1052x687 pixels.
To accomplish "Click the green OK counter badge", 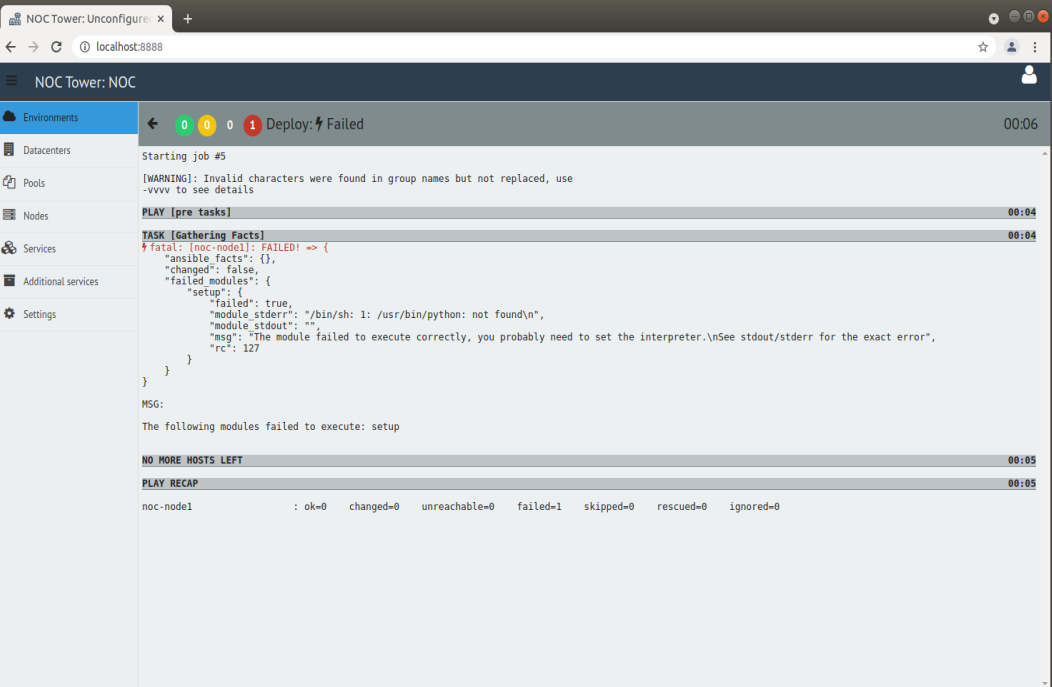I will (x=185, y=125).
